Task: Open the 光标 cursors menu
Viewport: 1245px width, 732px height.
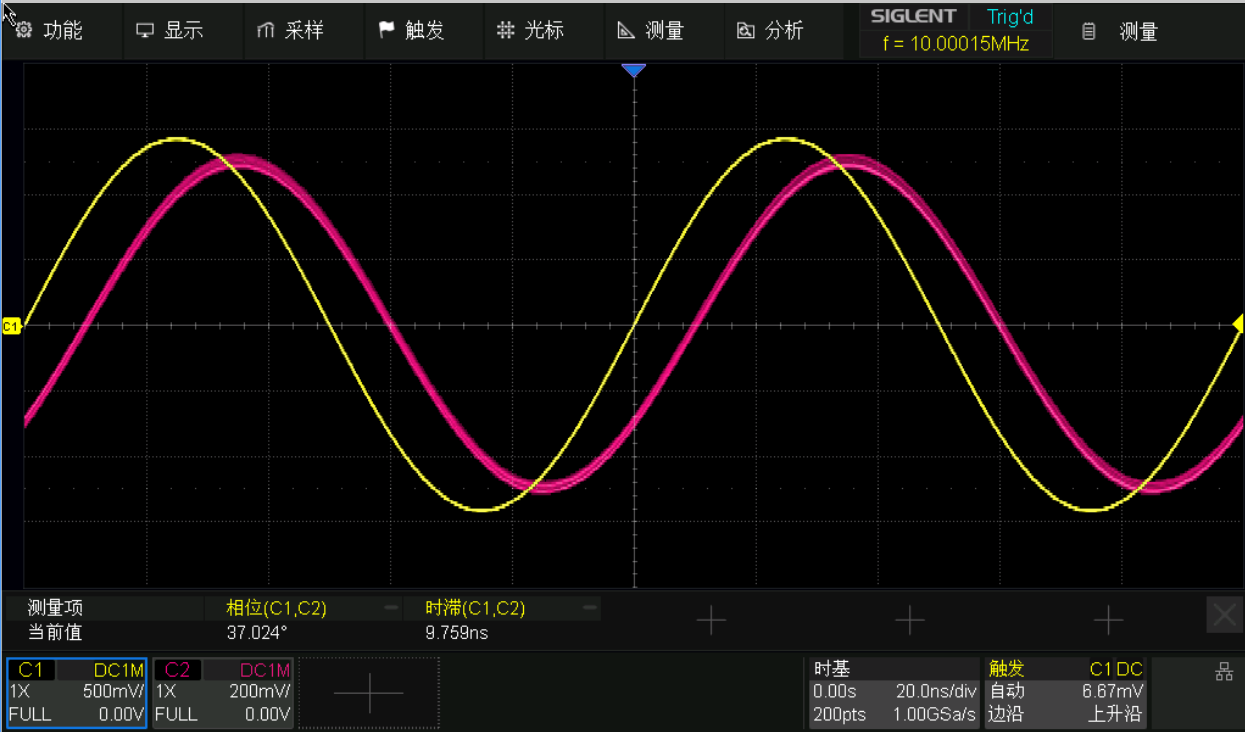Action: [531, 30]
